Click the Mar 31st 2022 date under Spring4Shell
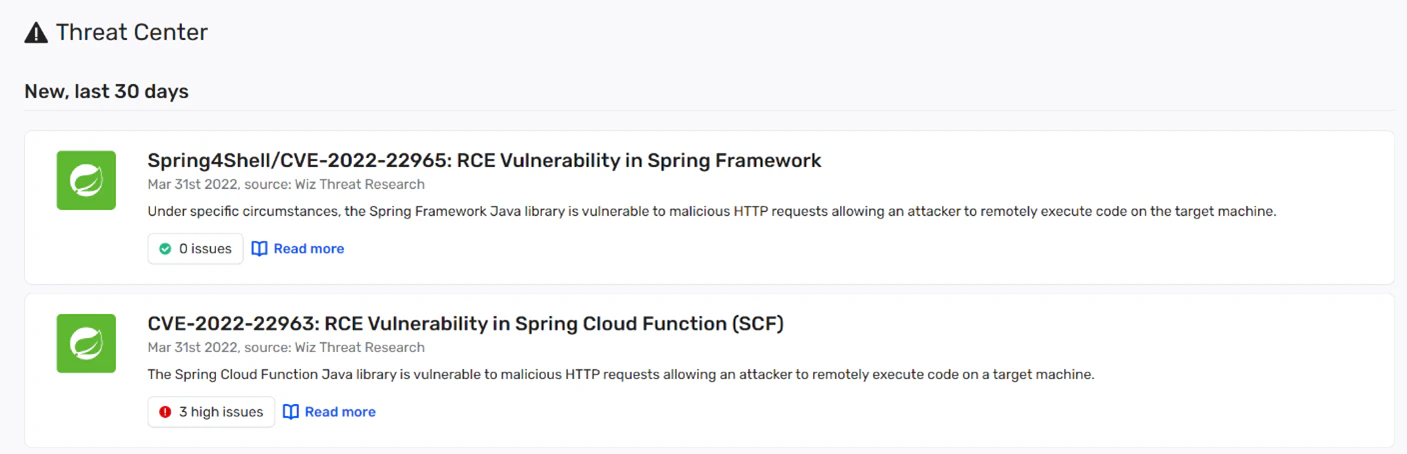This screenshot has height=454, width=1407. (x=192, y=184)
